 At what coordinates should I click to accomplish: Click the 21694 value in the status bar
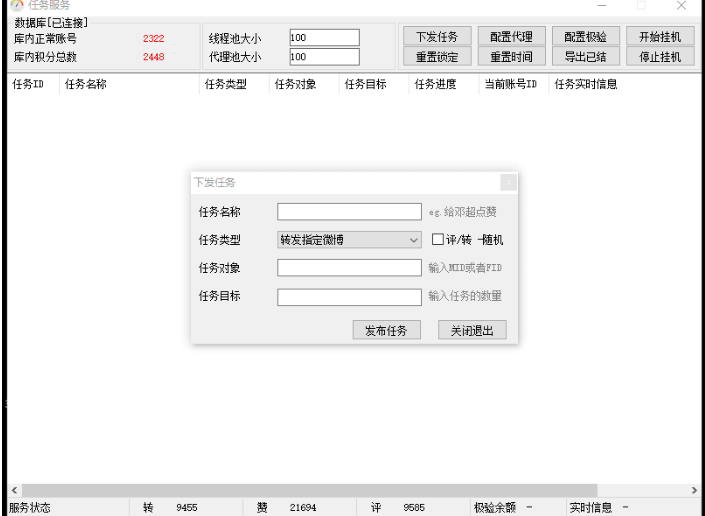(x=303, y=507)
